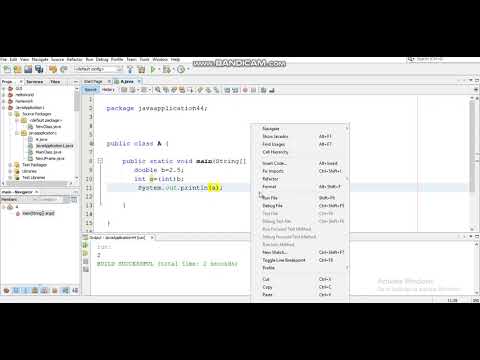Toggle Show Inherited Members in Navigator footer
The image size is (480, 360).
pyautogui.click(x=6, y=291)
